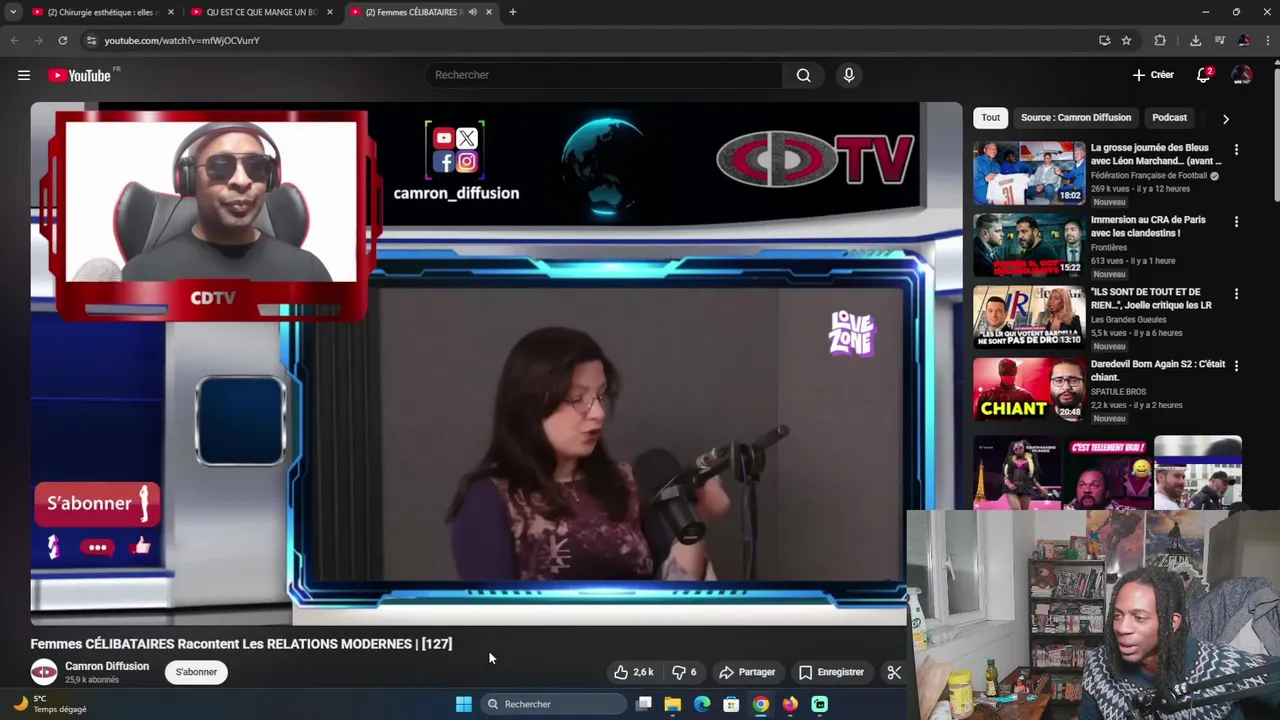1280x720 pixels.
Task: Dislike the video (thumbs down 6)
Action: (684, 672)
